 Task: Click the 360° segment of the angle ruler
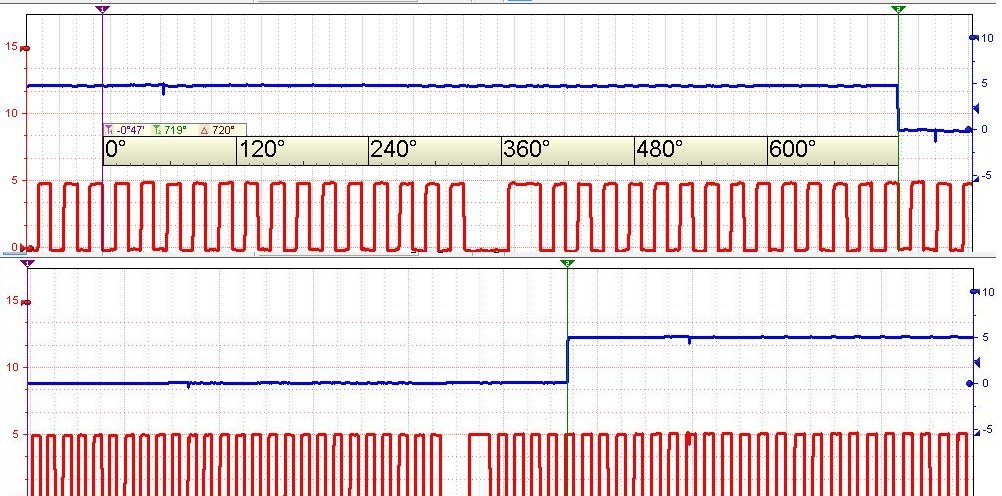(x=567, y=150)
